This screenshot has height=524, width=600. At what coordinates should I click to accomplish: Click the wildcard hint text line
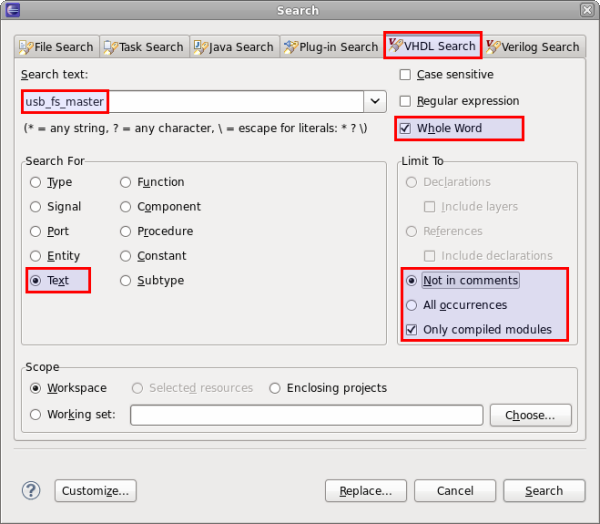[x=195, y=128]
